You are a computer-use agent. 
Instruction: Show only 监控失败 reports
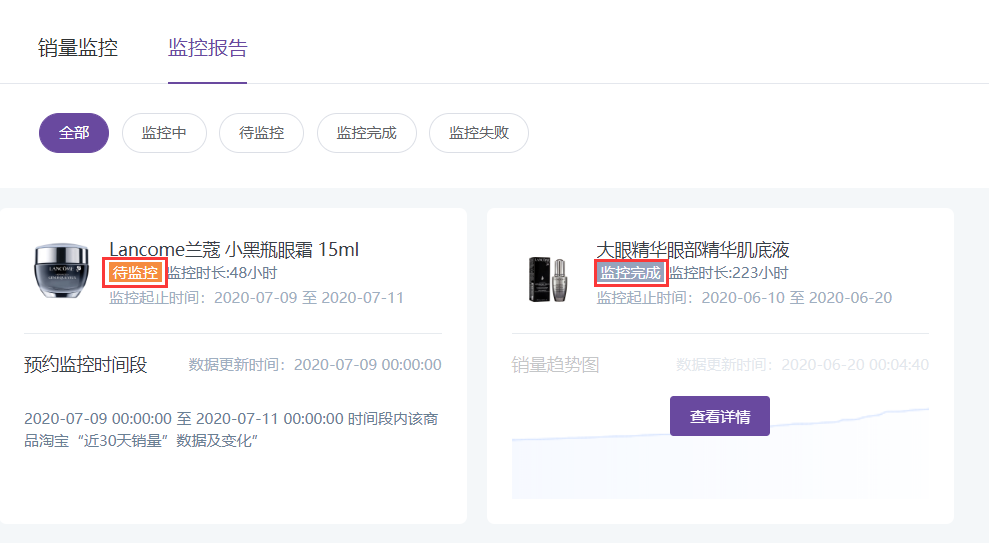(479, 132)
